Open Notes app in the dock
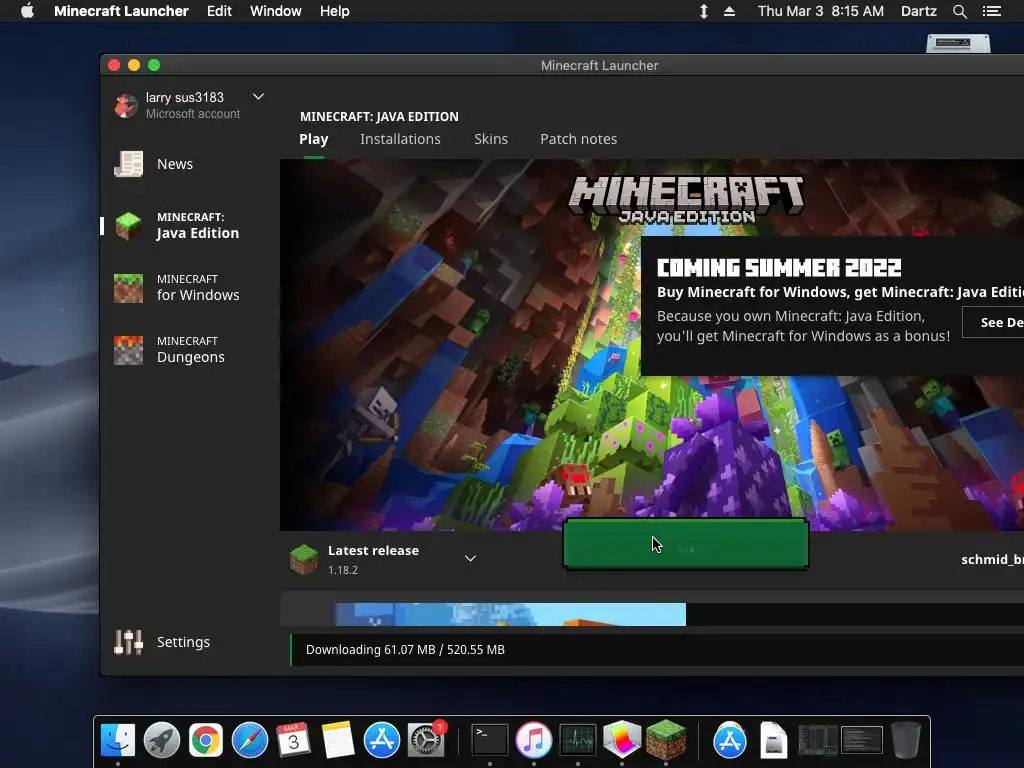This screenshot has height=768, width=1024. [x=338, y=740]
